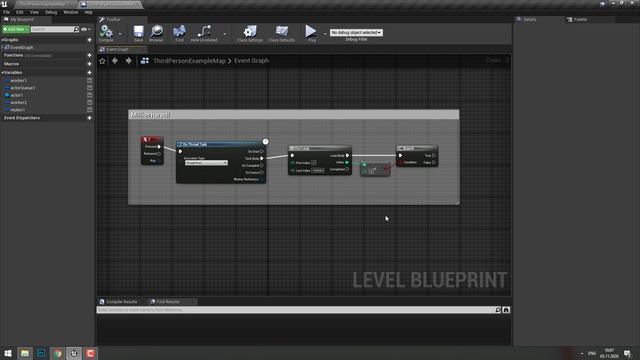Open the Debug menu
The width and height of the screenshot is (640, 360).
point(51,12)
